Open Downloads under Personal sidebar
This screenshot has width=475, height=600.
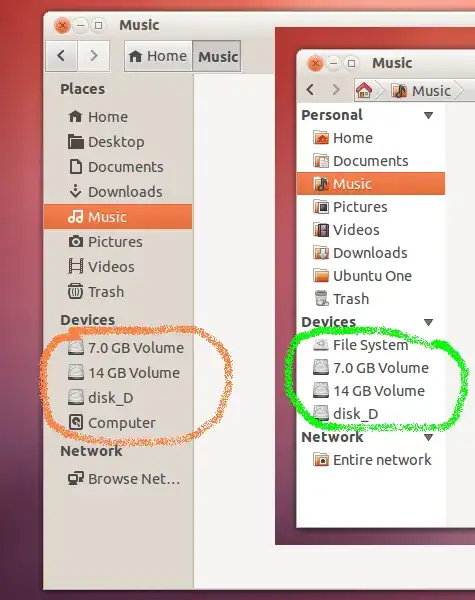tap(371, 253)
